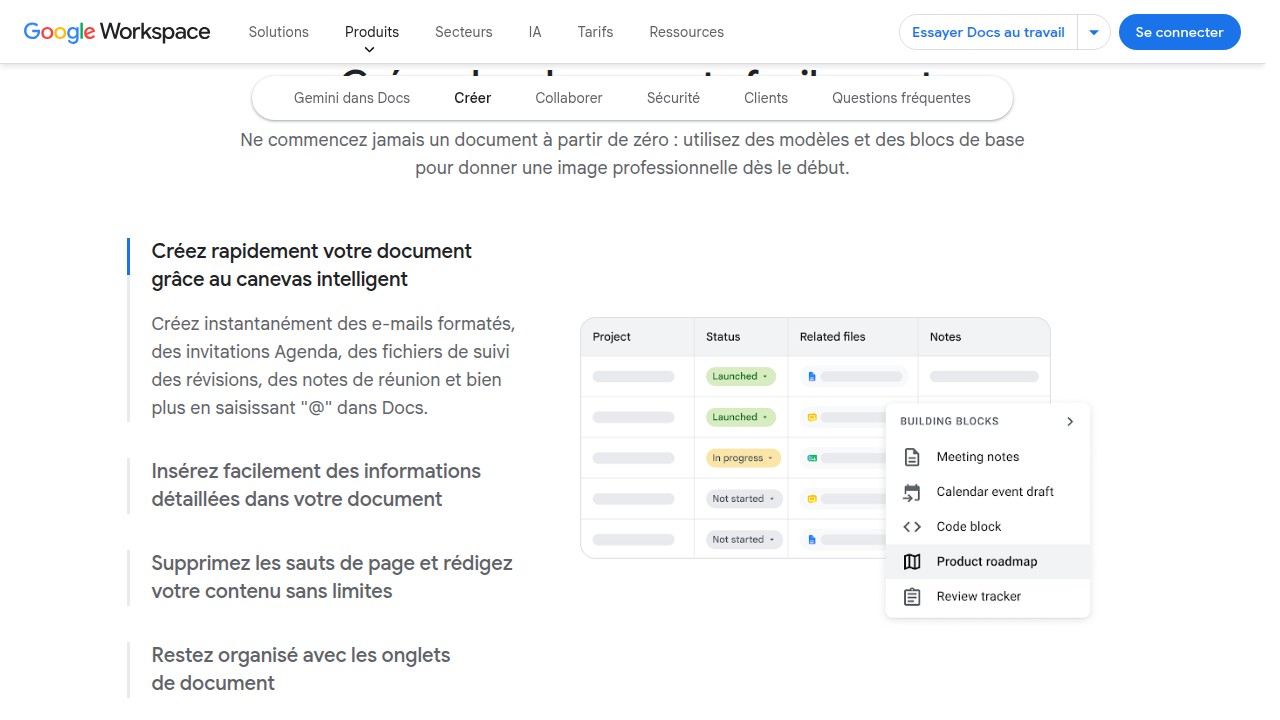Click the Code block brackets icon
Screen dimensions: 1280x720
click(912, 527)
